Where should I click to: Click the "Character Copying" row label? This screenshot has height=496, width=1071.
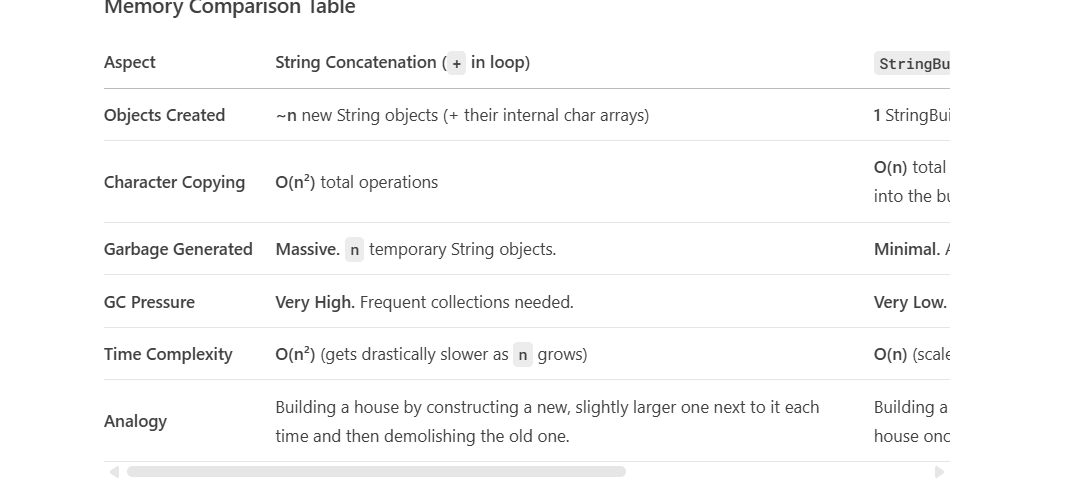pyautogui.click(x=174, y=182)
